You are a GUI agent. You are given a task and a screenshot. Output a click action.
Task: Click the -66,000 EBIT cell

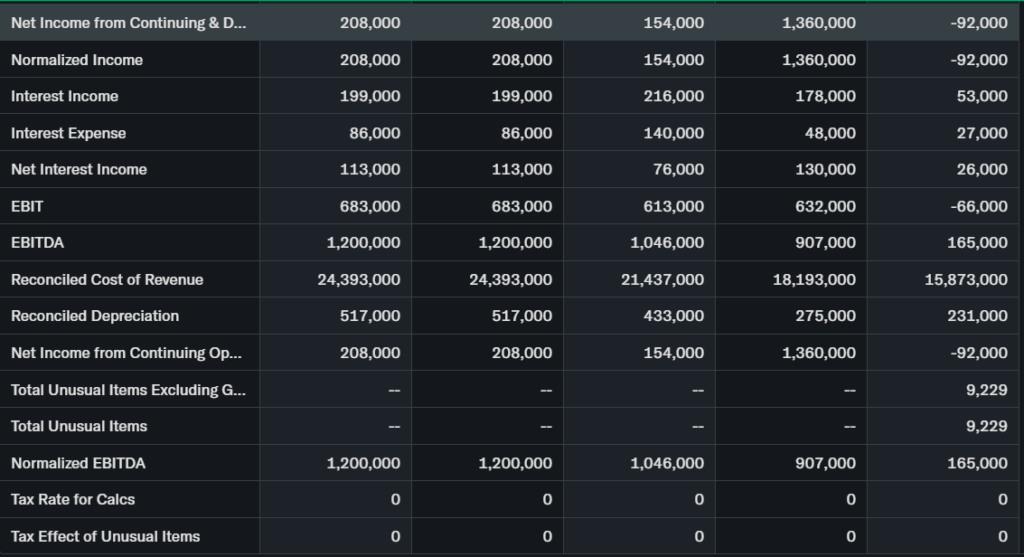click(976, 206)
